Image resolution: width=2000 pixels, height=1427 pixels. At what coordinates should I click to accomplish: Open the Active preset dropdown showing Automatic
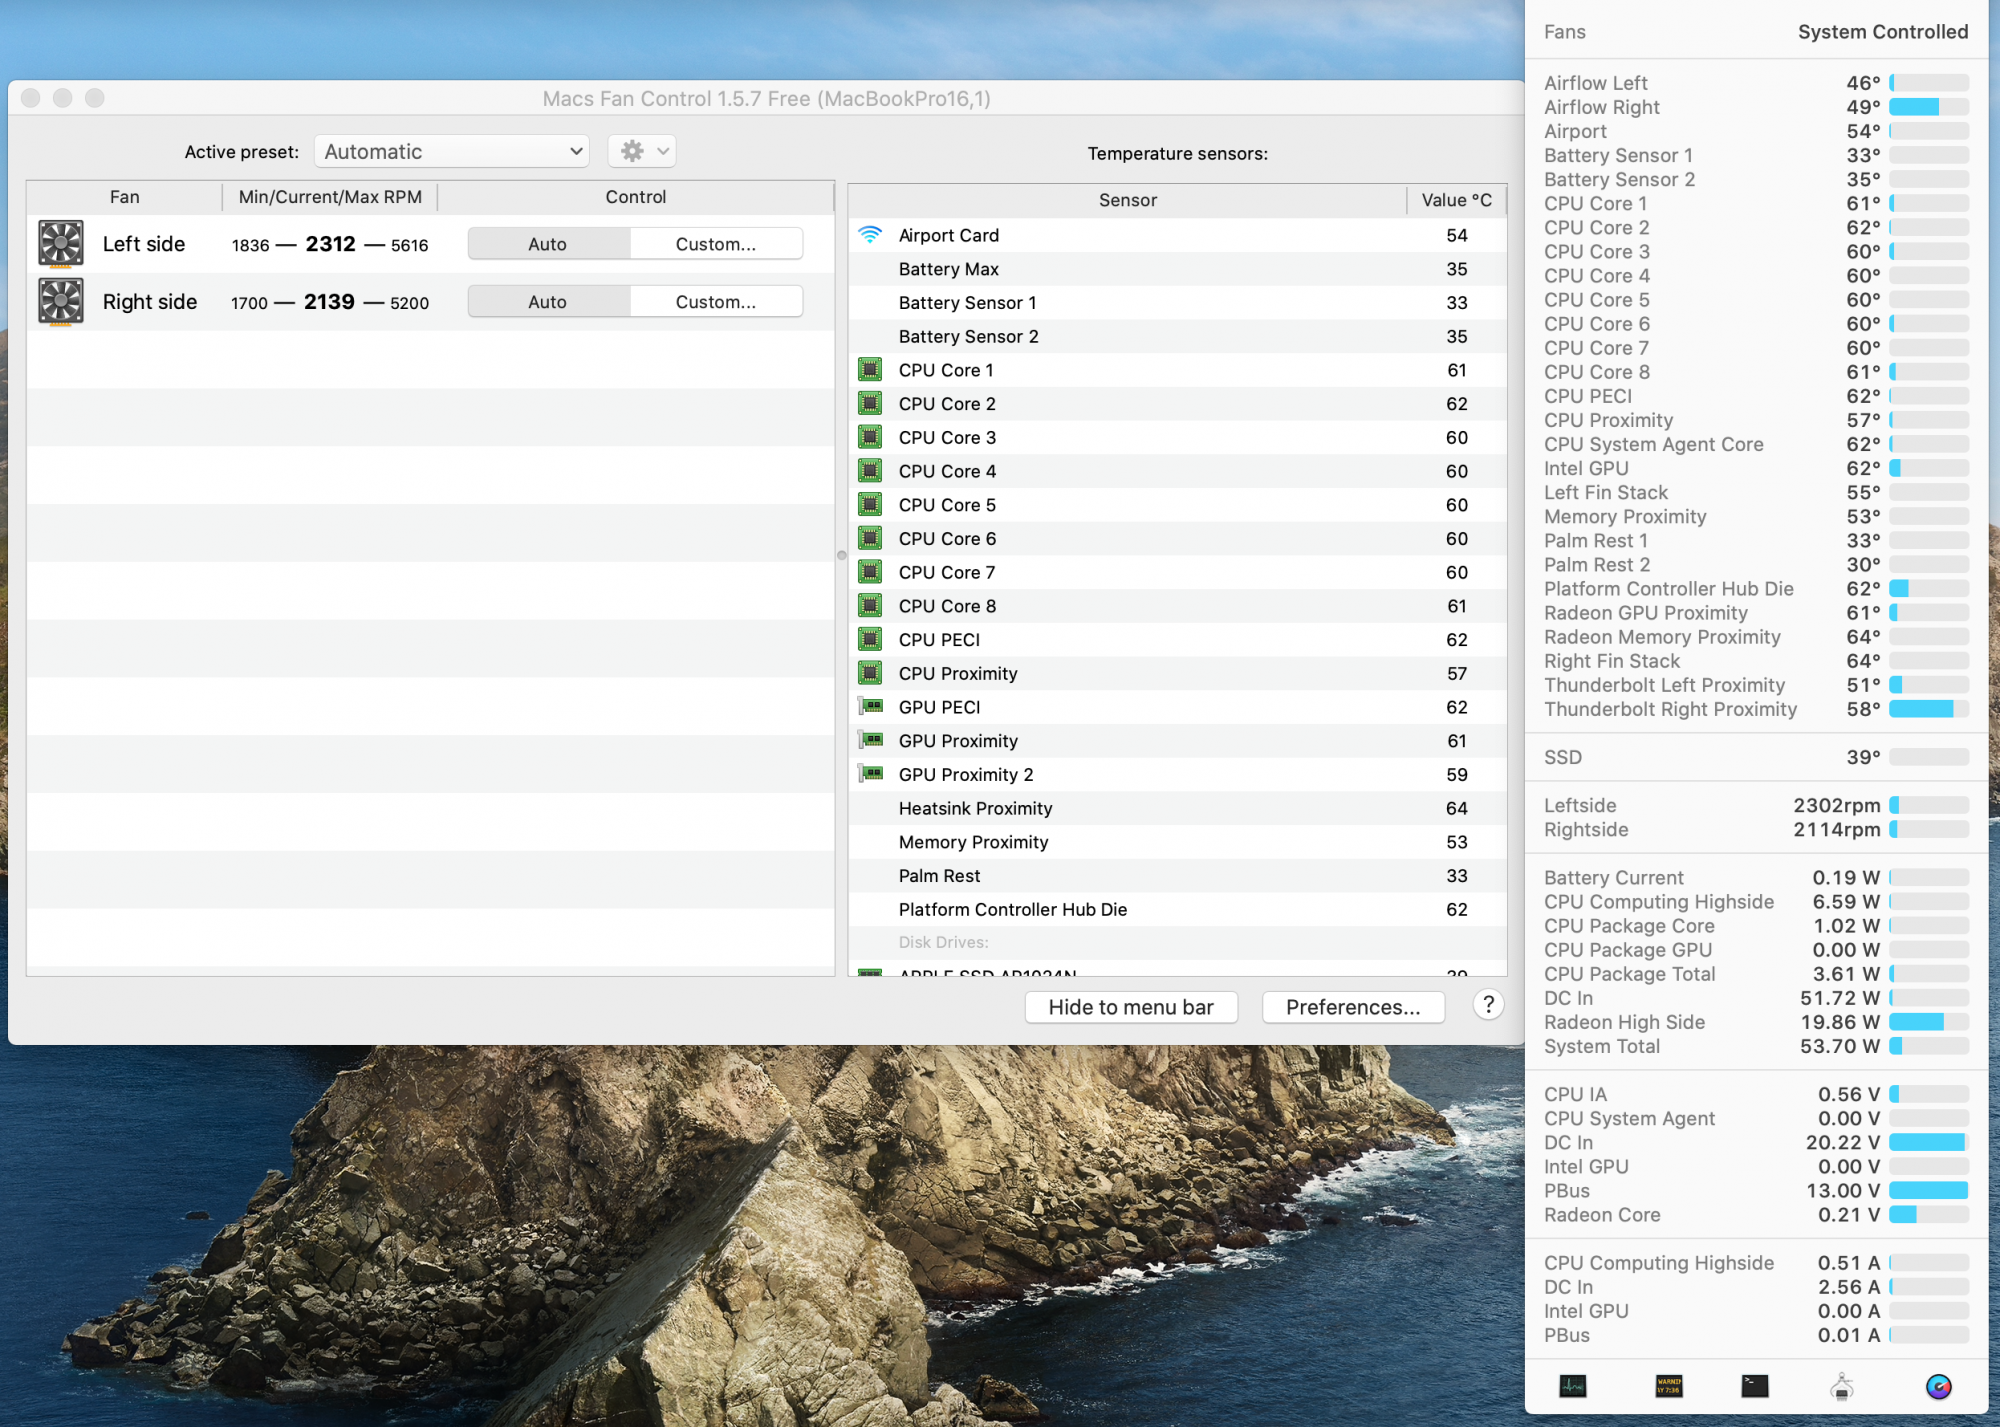[x=452, y=151]
